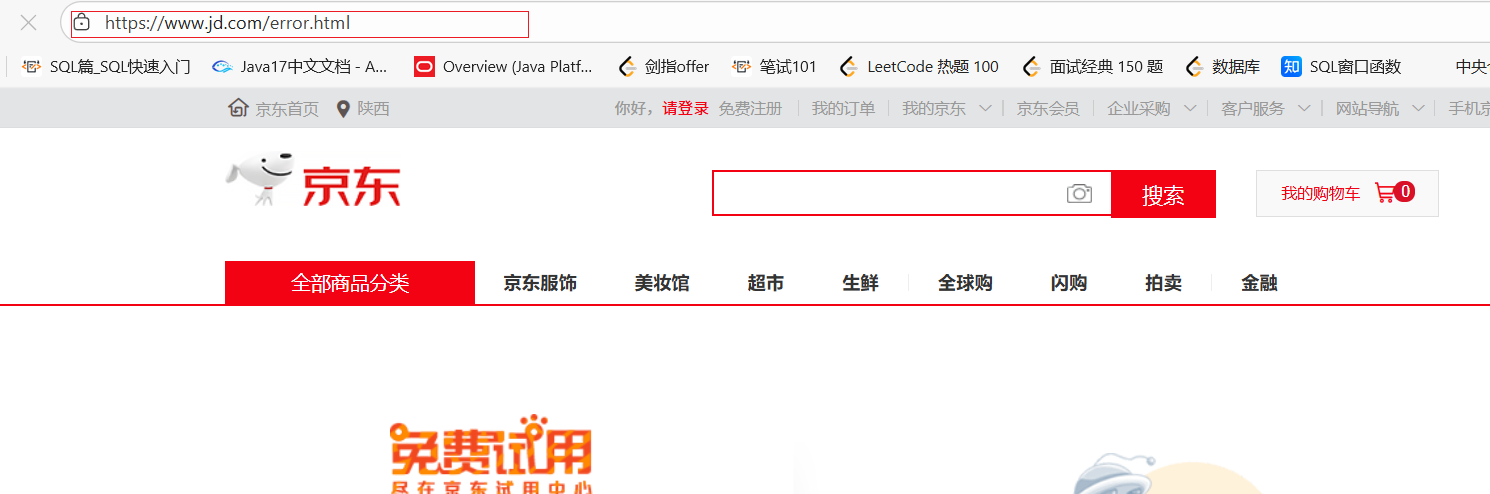Click the red 搜索 button

point(1163,194)
